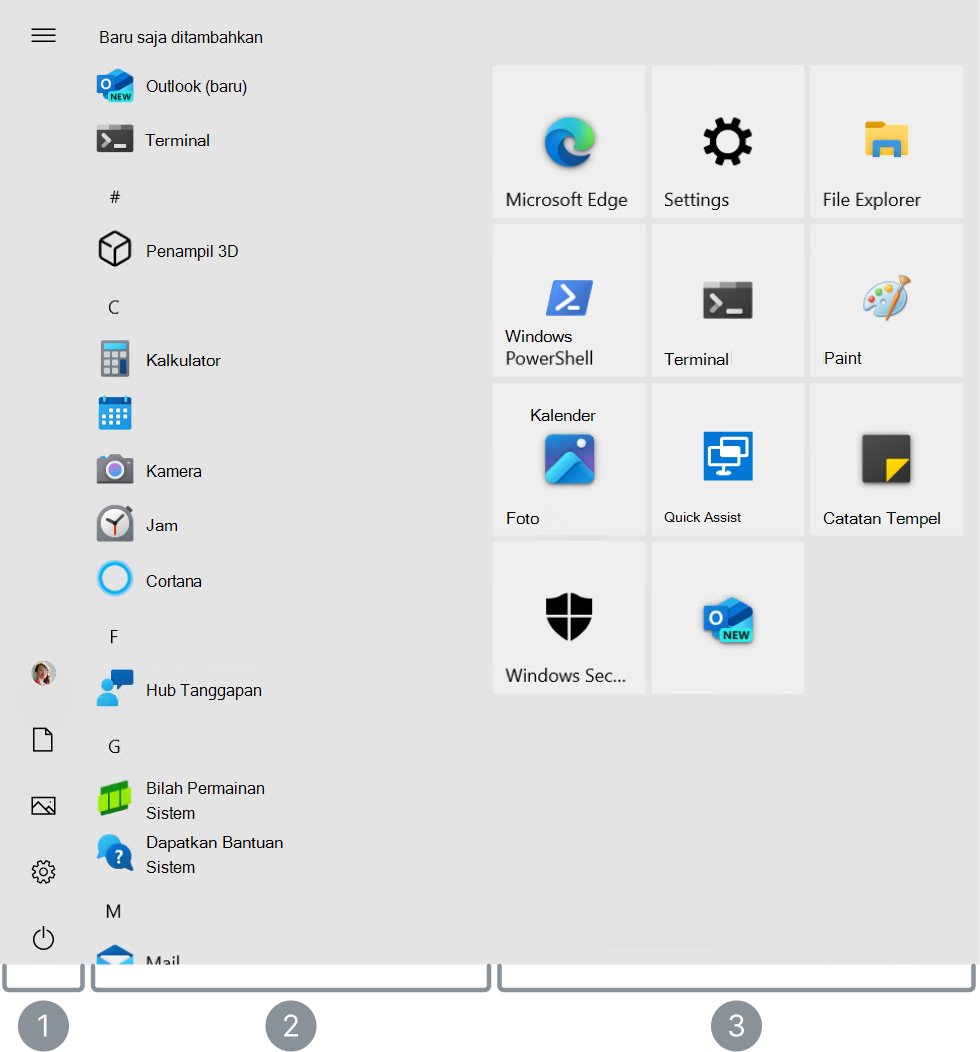Open the Outlook NEW tile

click(728, 618)
